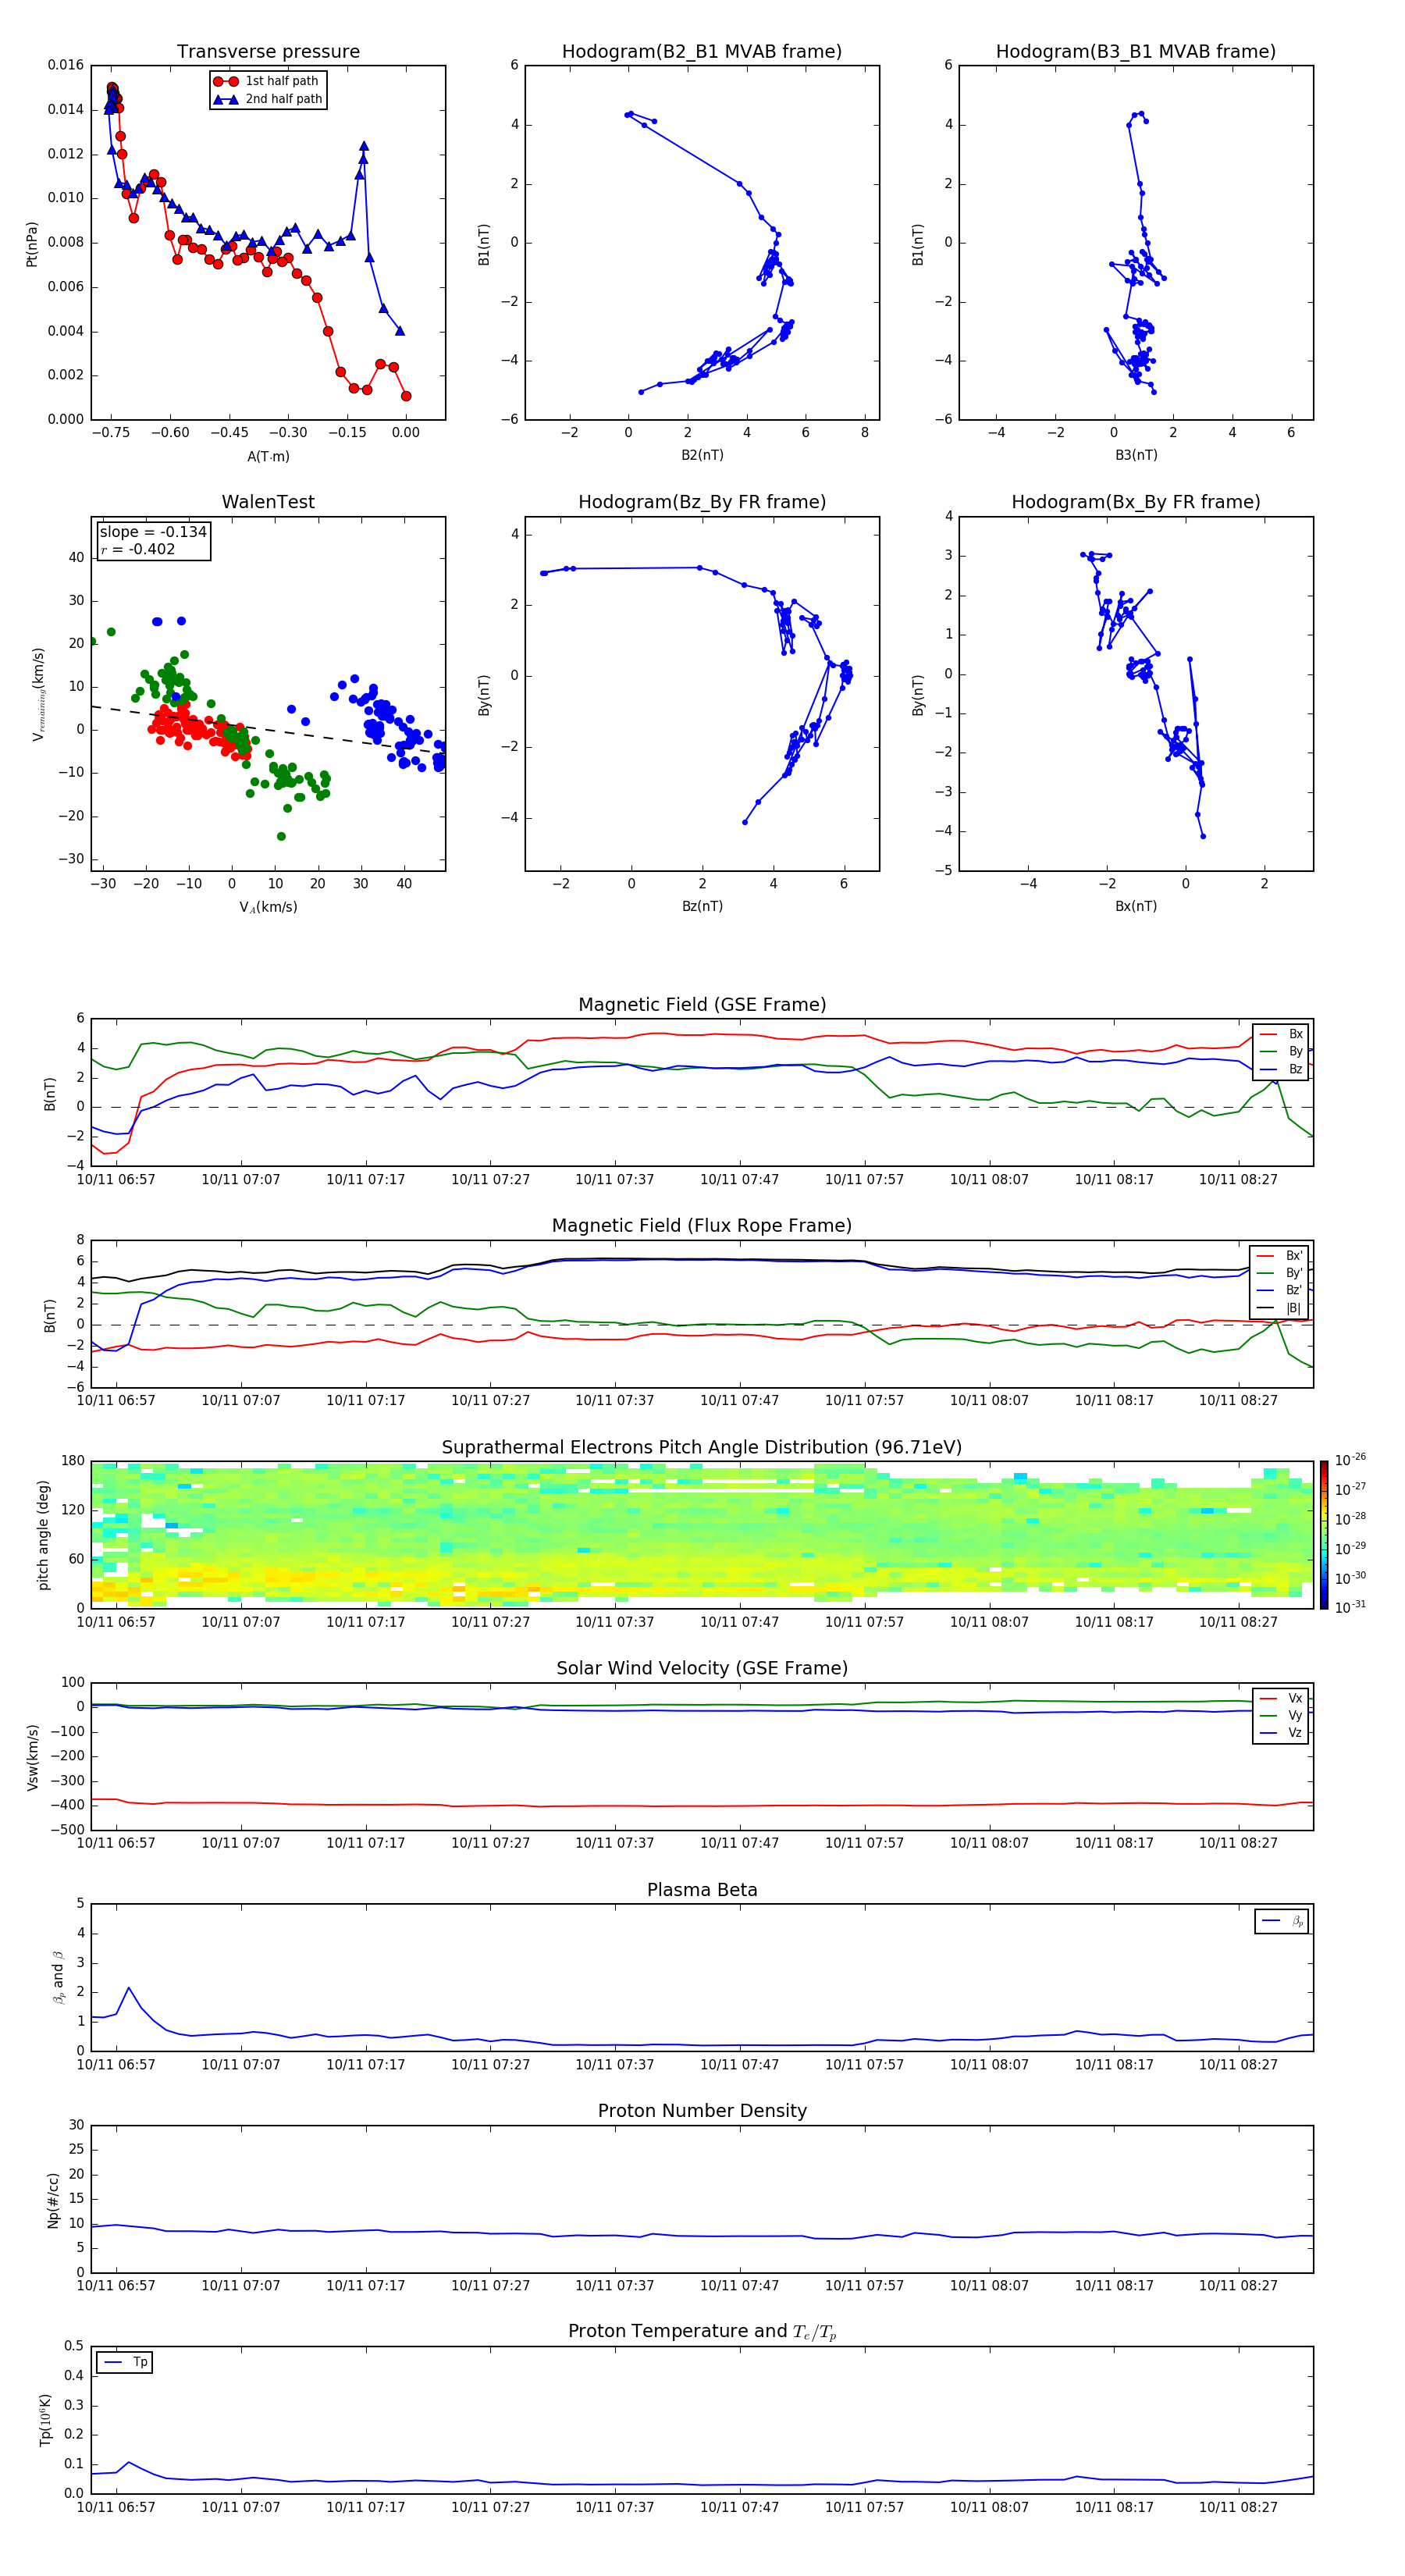1405x2576 pixels.
Task: Select Vy in the velocity legend
Action: click(x=1280, y=1715)
